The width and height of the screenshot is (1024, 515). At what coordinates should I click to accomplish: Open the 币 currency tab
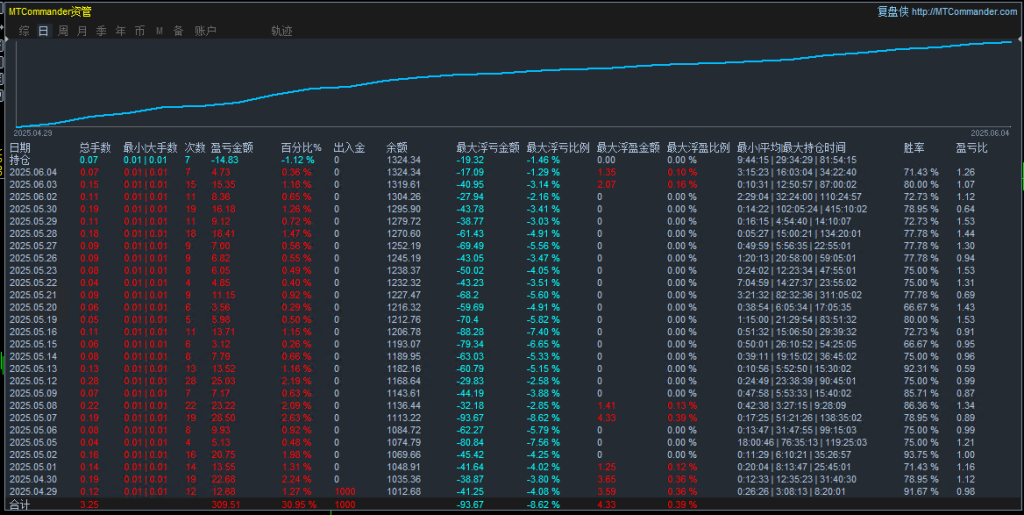point(139,31)
